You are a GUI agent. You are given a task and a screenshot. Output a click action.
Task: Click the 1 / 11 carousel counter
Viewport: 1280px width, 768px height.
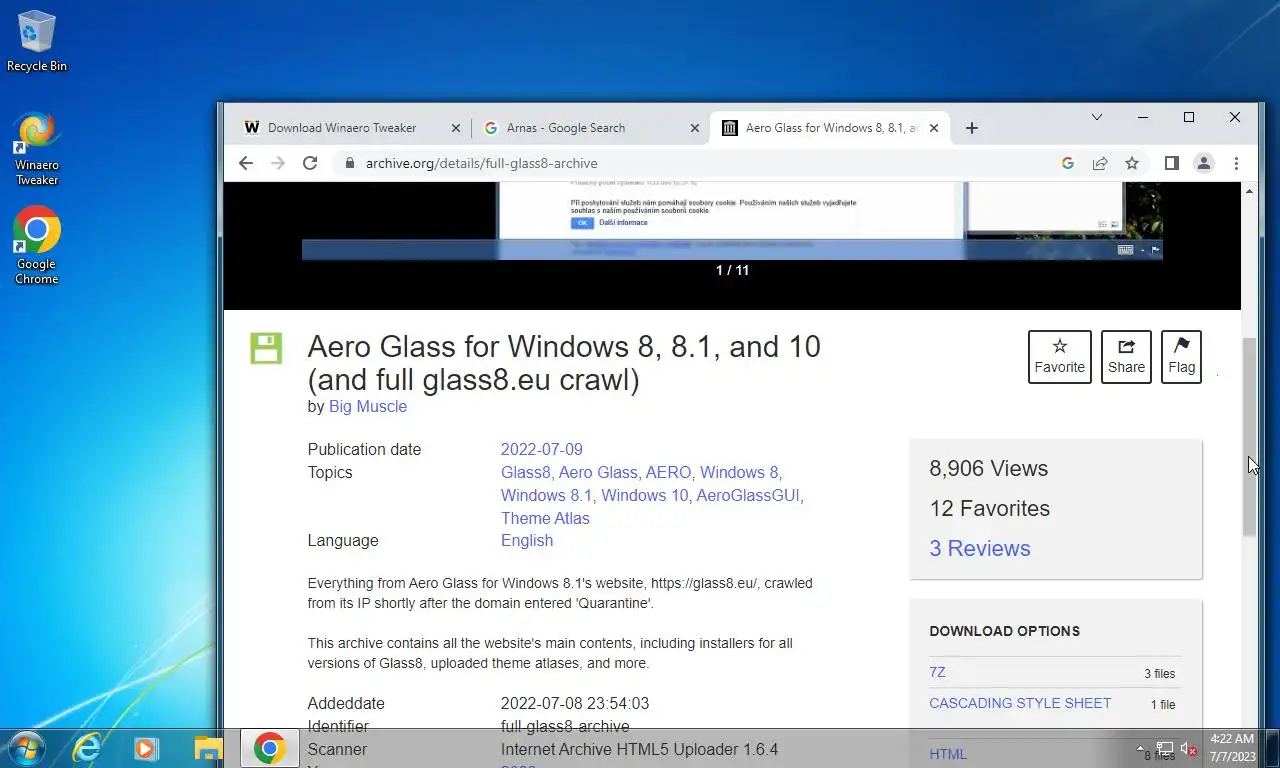coord(732,270)
